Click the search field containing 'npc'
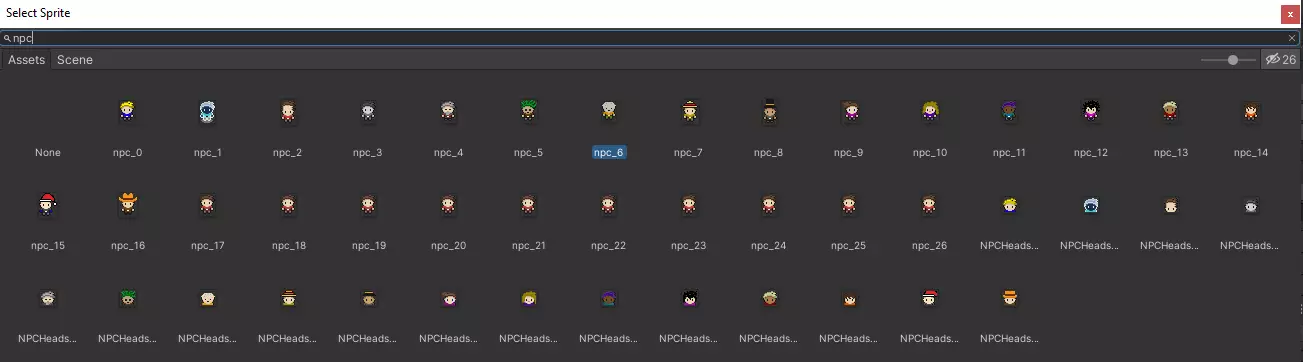The width and height of the screenshot is (1303, 362). coord(650,38)
